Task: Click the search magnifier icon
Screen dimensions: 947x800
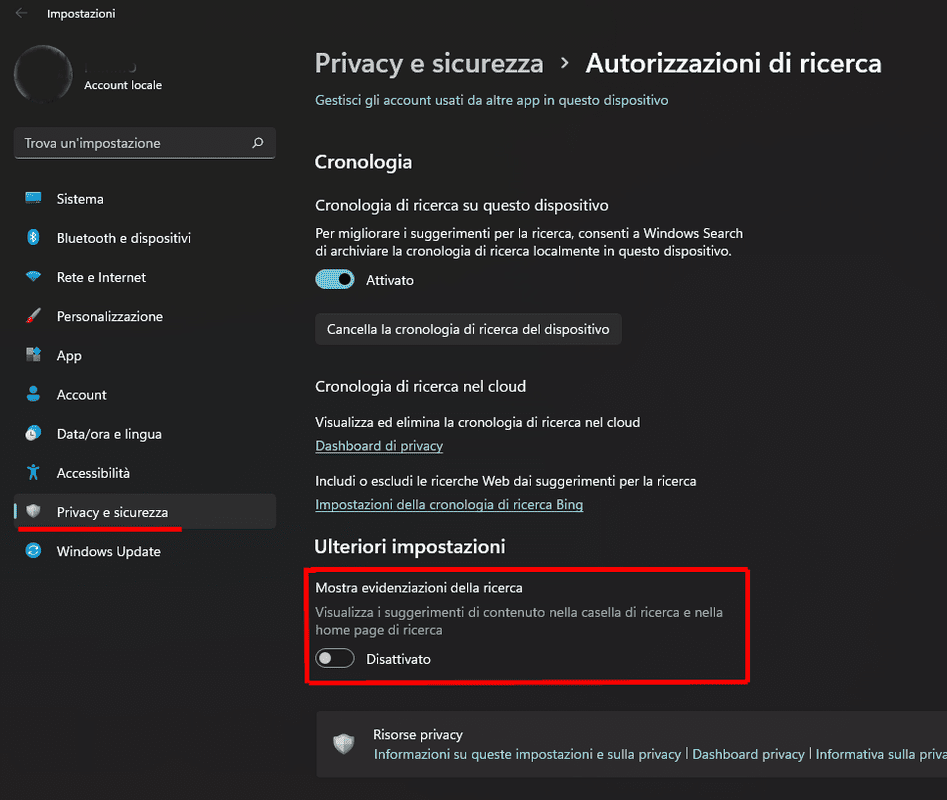Action: [258, 143]
